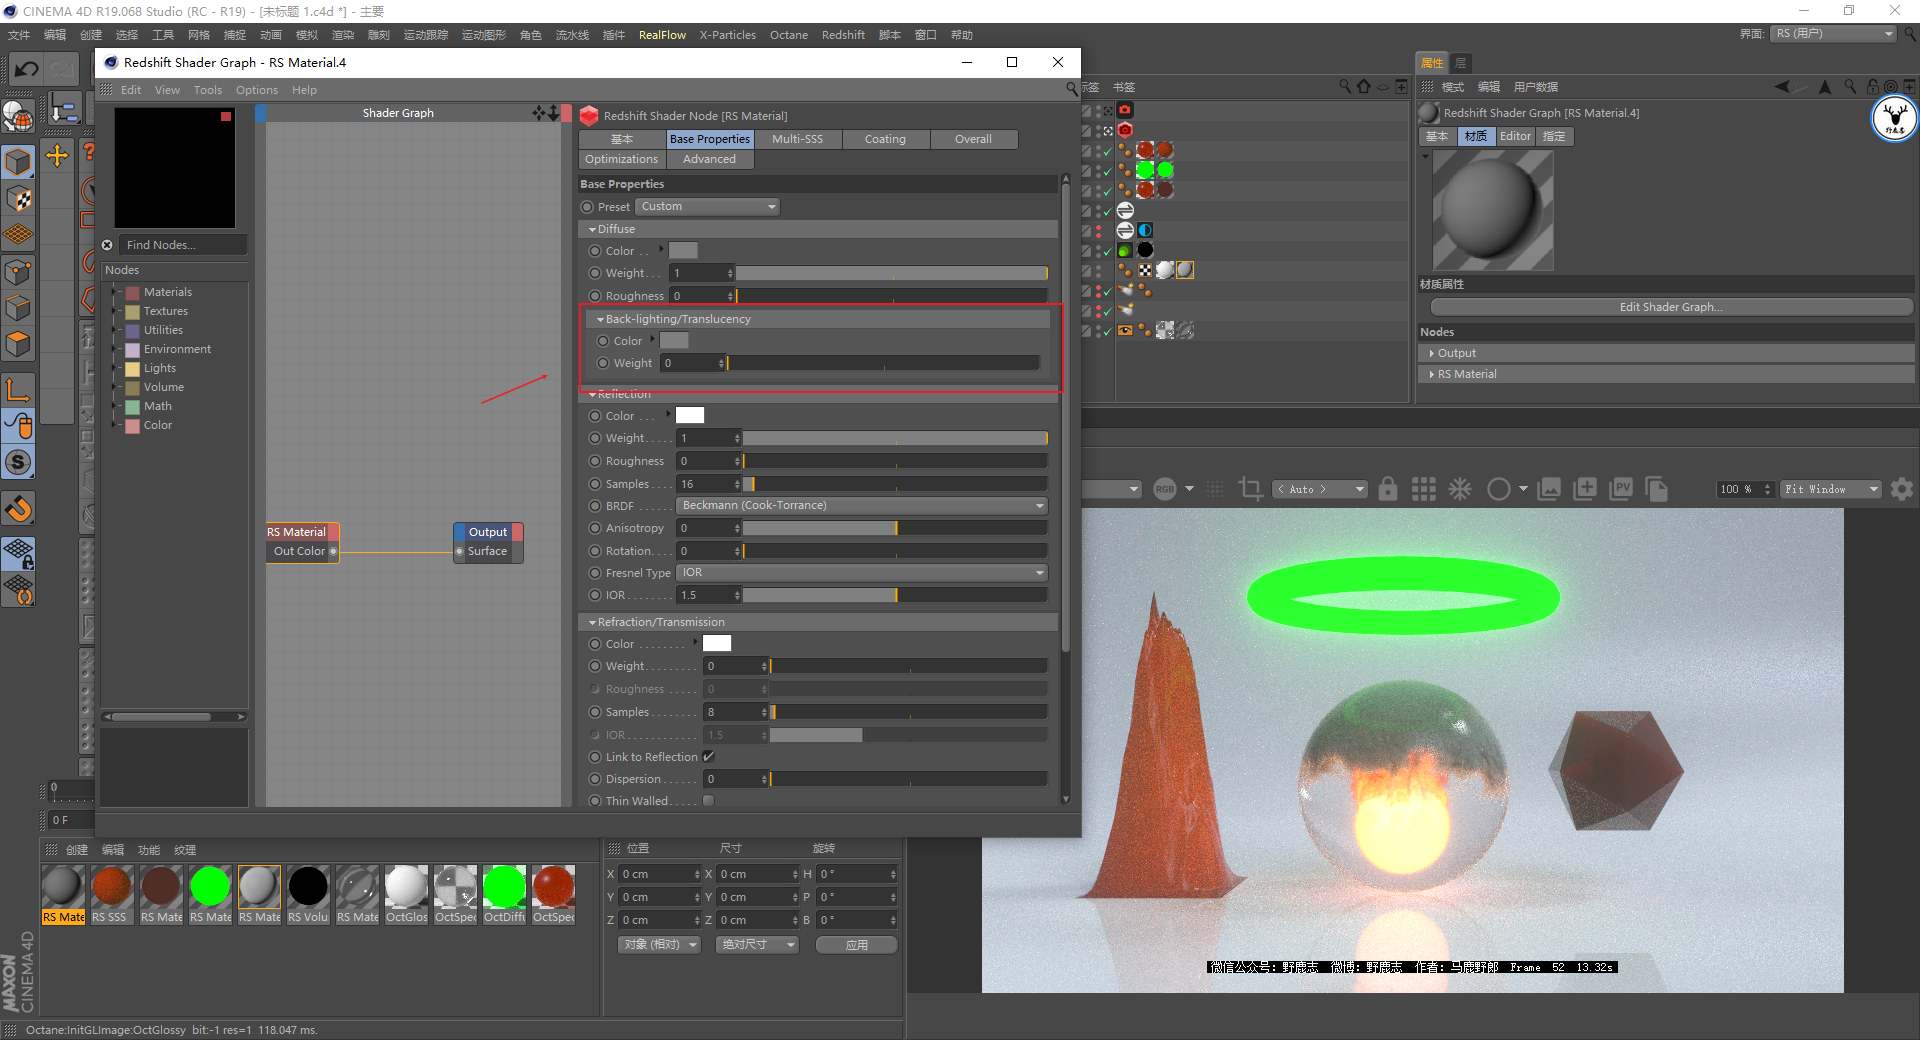Toggle the animation dot beside Anisotropy
1920x1040 pixels.
tap(595, 528)
